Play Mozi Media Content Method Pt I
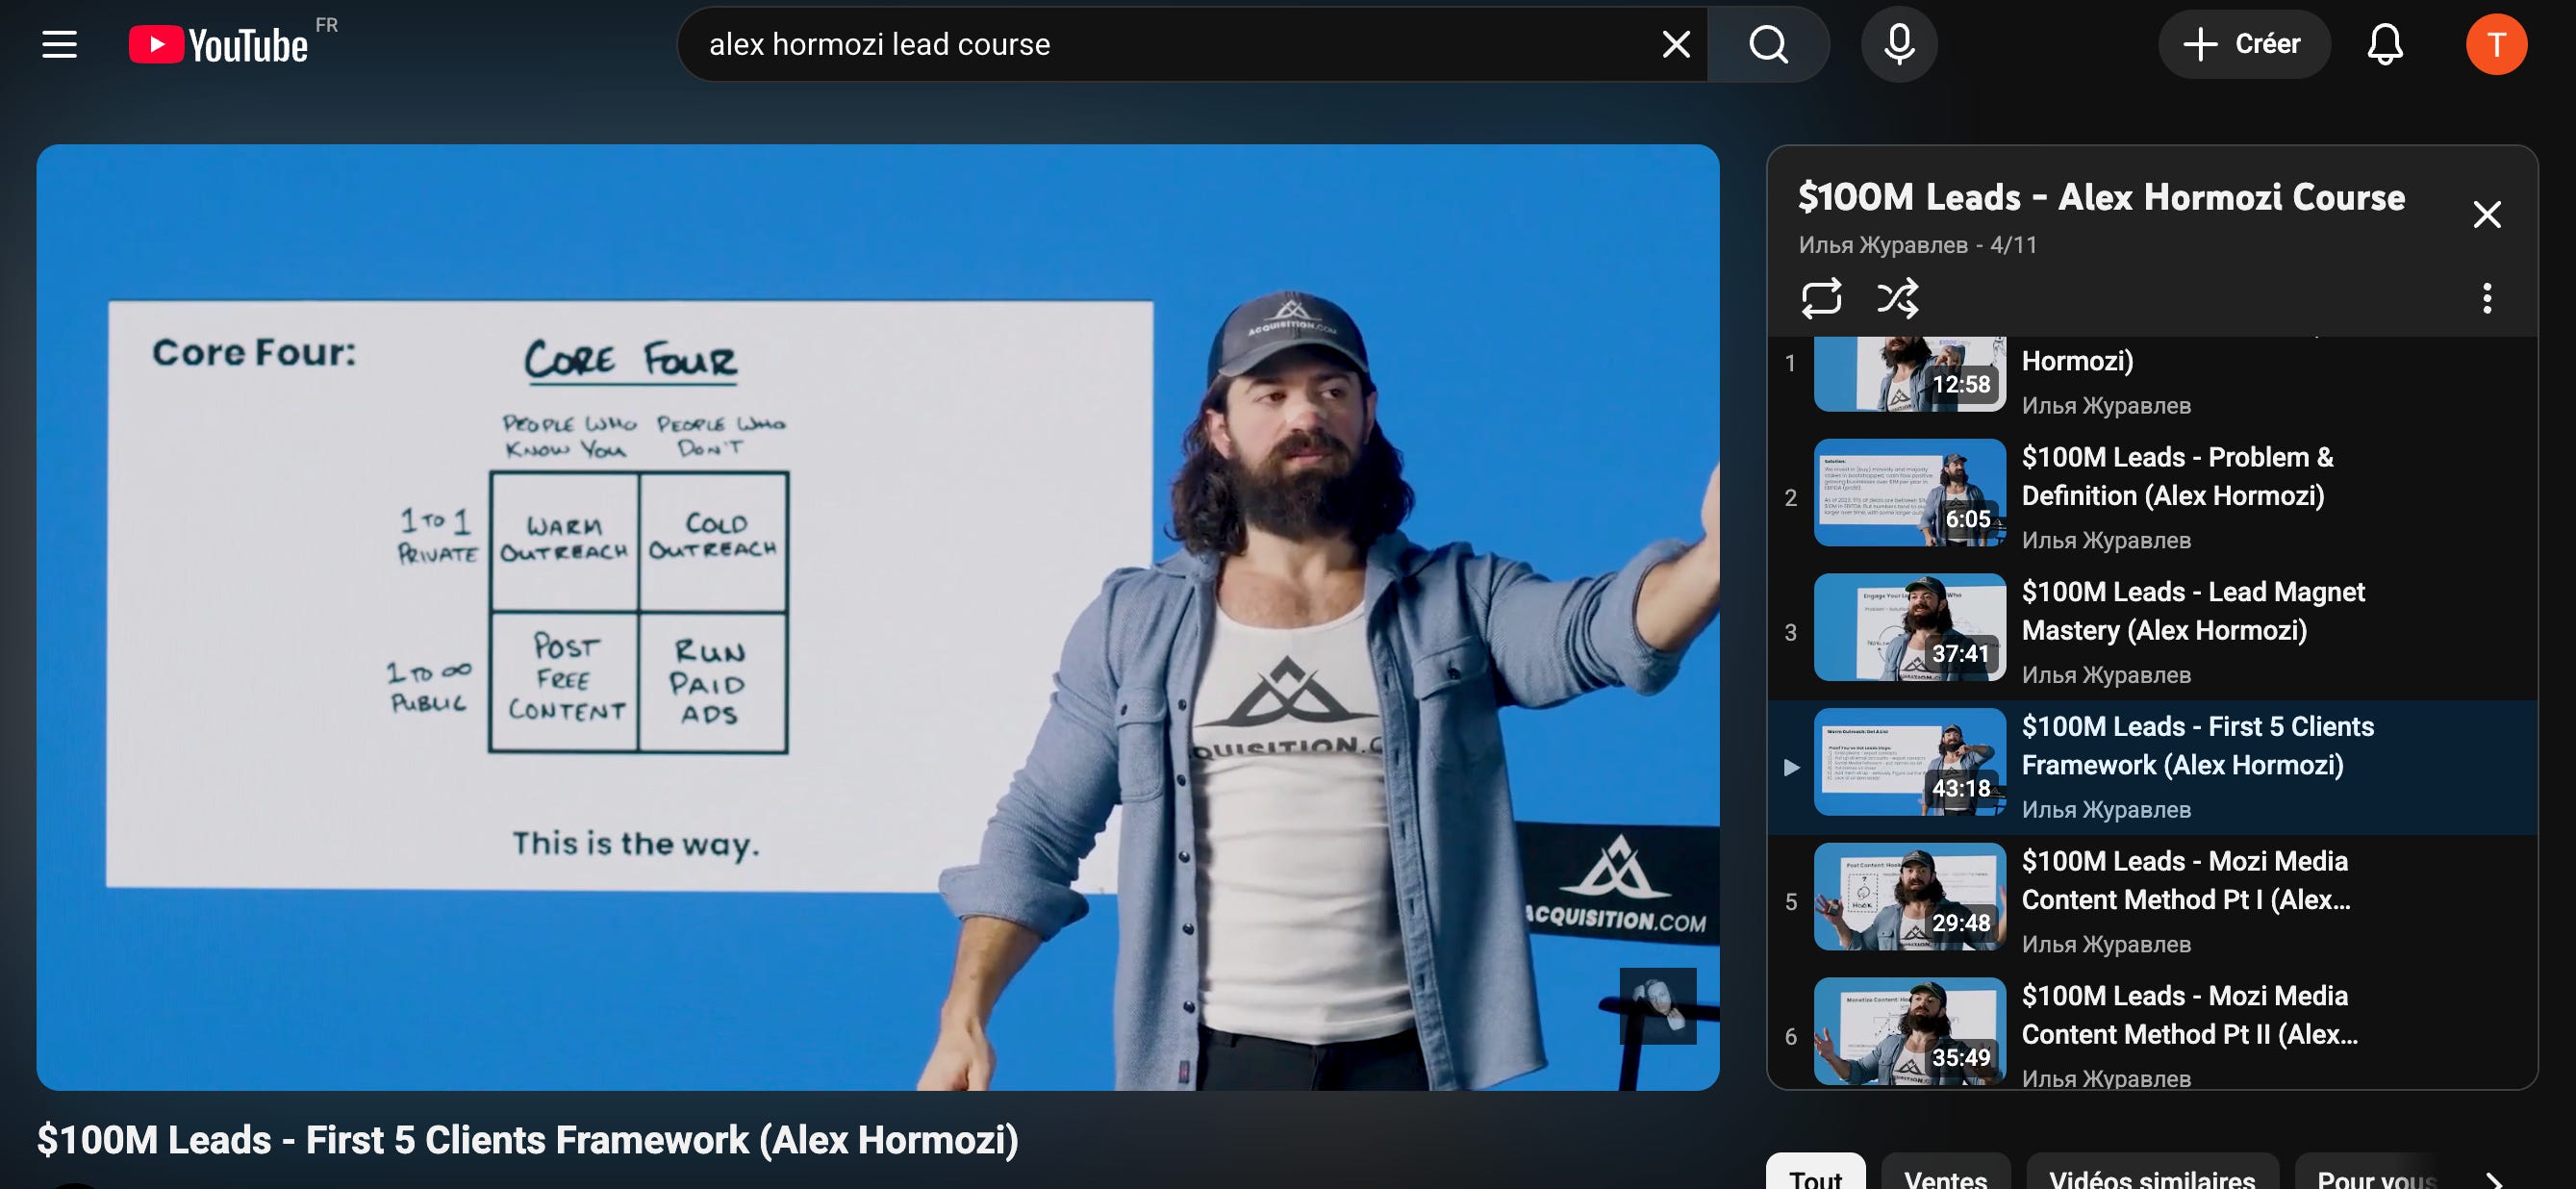The height and width of the screenshot is (1189, 2576). pos(2185,880)
